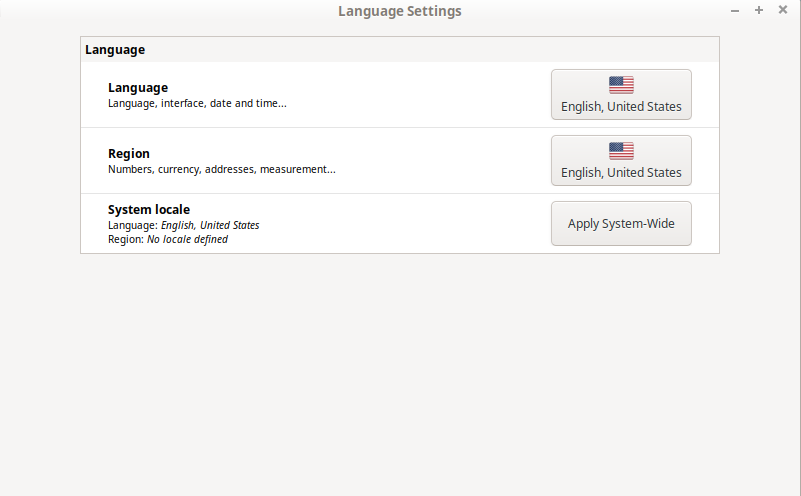Click the 'Language' section header at top

coord(115,50)
